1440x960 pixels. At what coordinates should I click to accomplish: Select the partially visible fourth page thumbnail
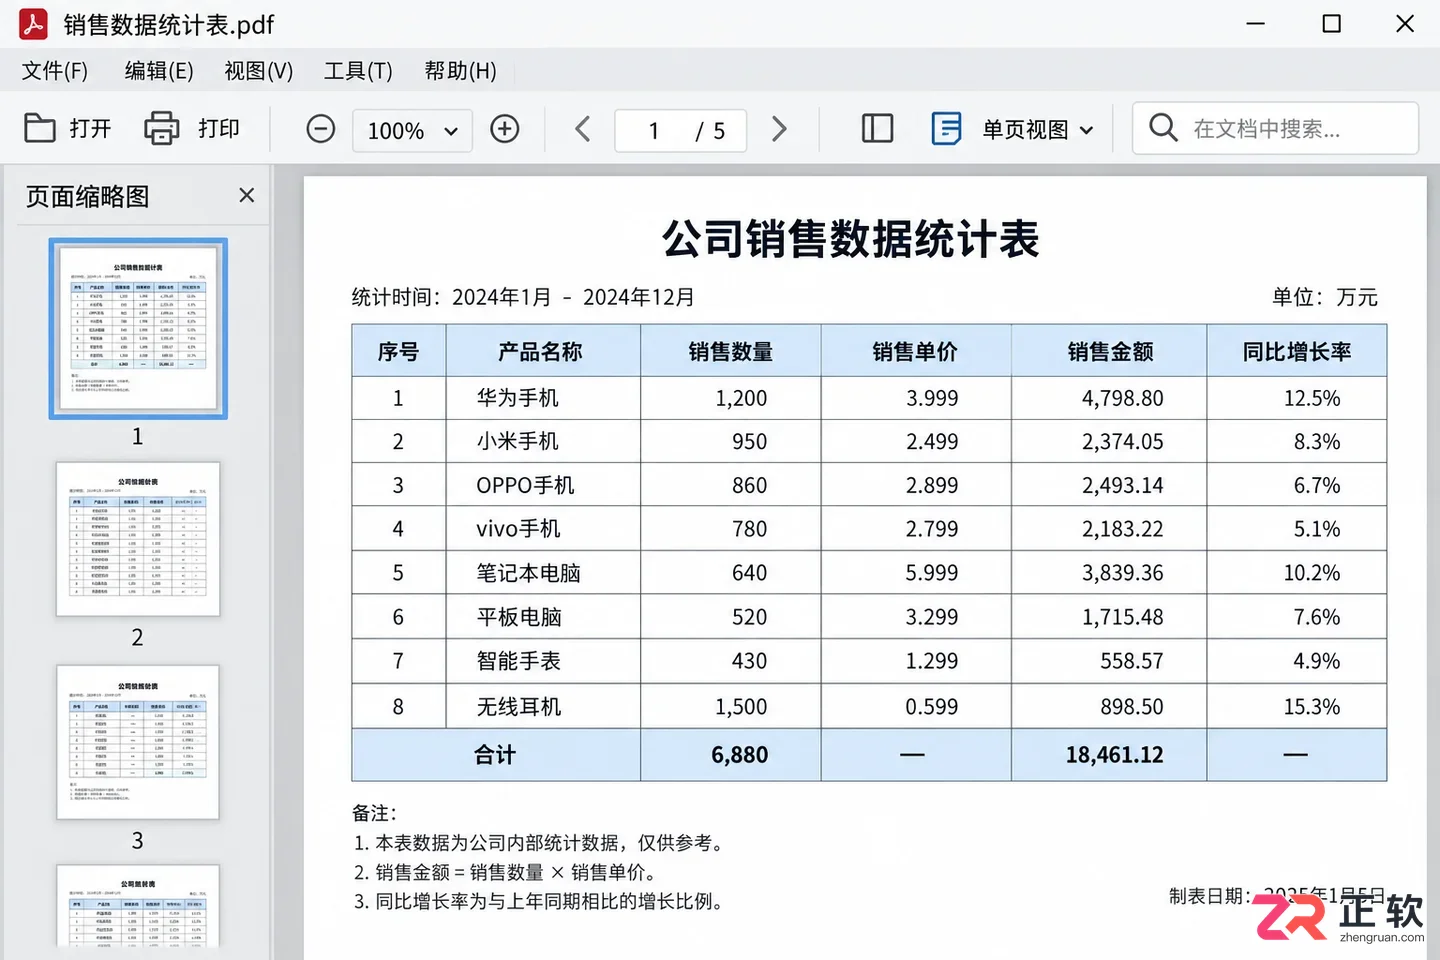(138, 905)
